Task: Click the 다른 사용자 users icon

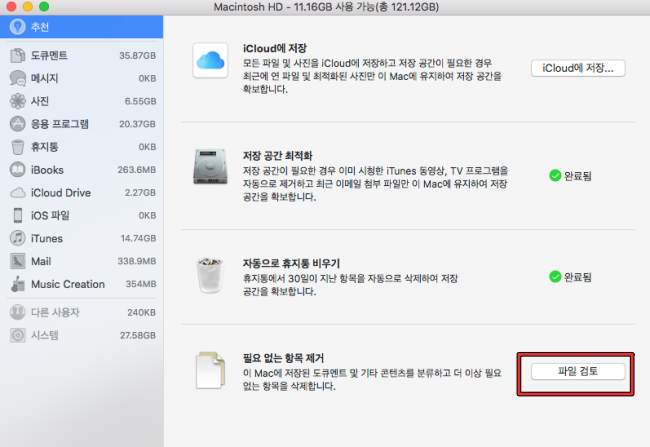Action: [17, 312]
